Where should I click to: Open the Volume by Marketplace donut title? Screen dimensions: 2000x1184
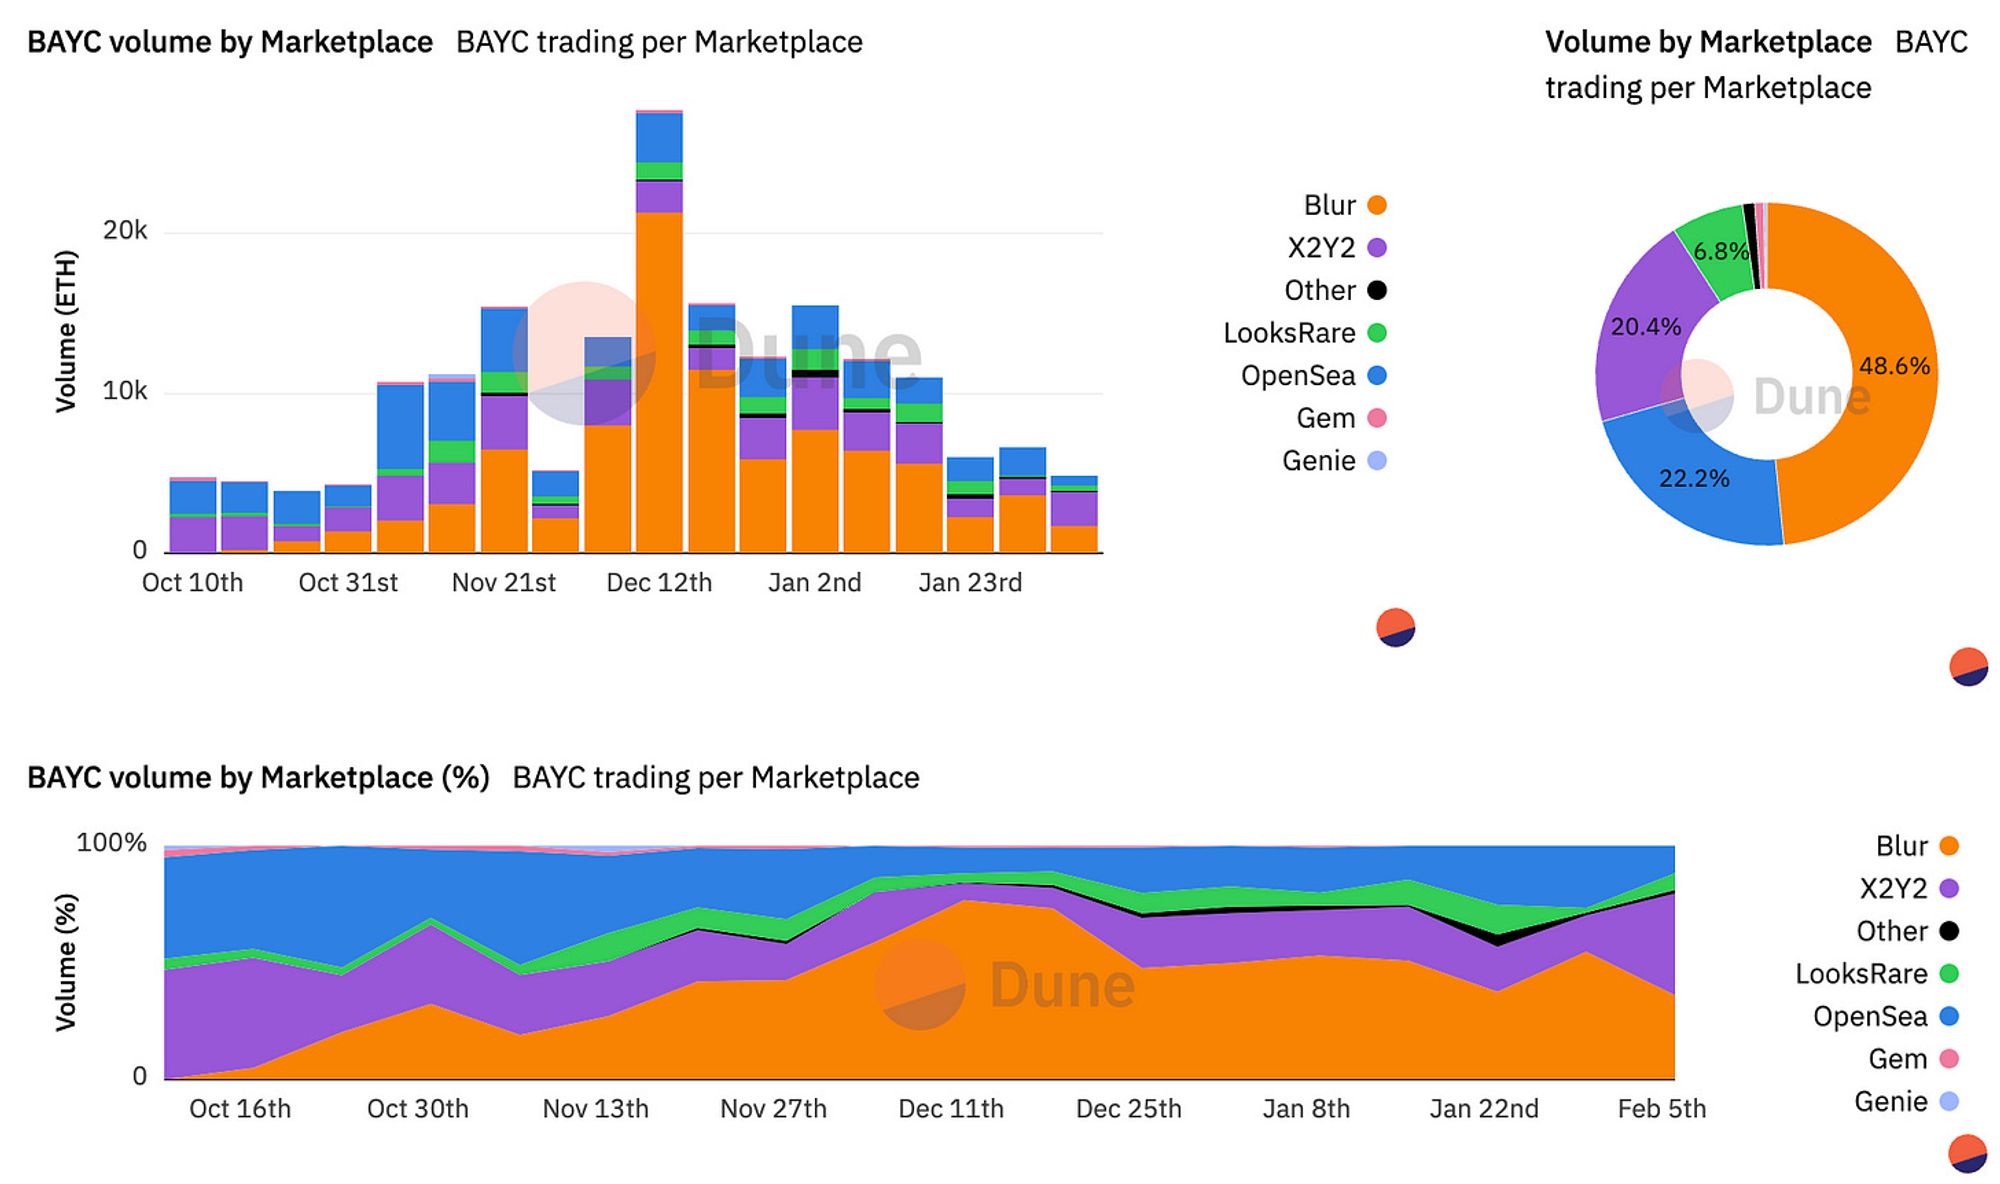pyautogui.click(x=1708, y=42)
